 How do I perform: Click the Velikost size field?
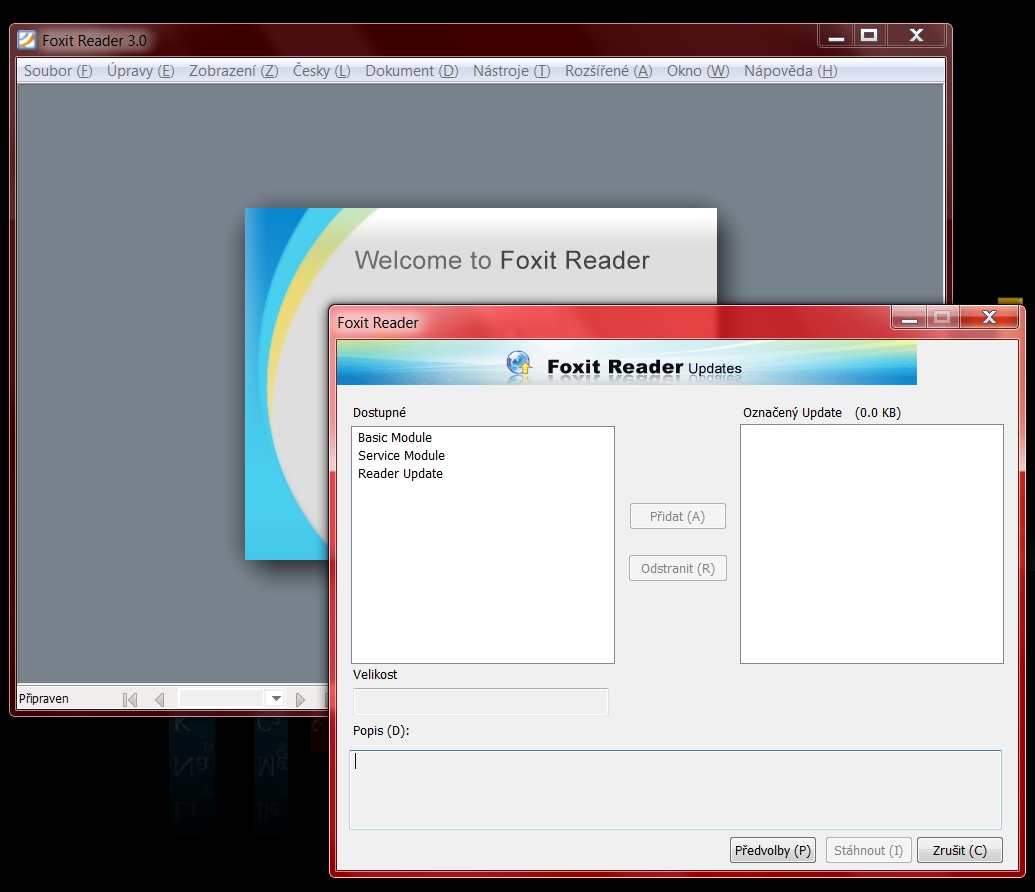tap(481, 702)
